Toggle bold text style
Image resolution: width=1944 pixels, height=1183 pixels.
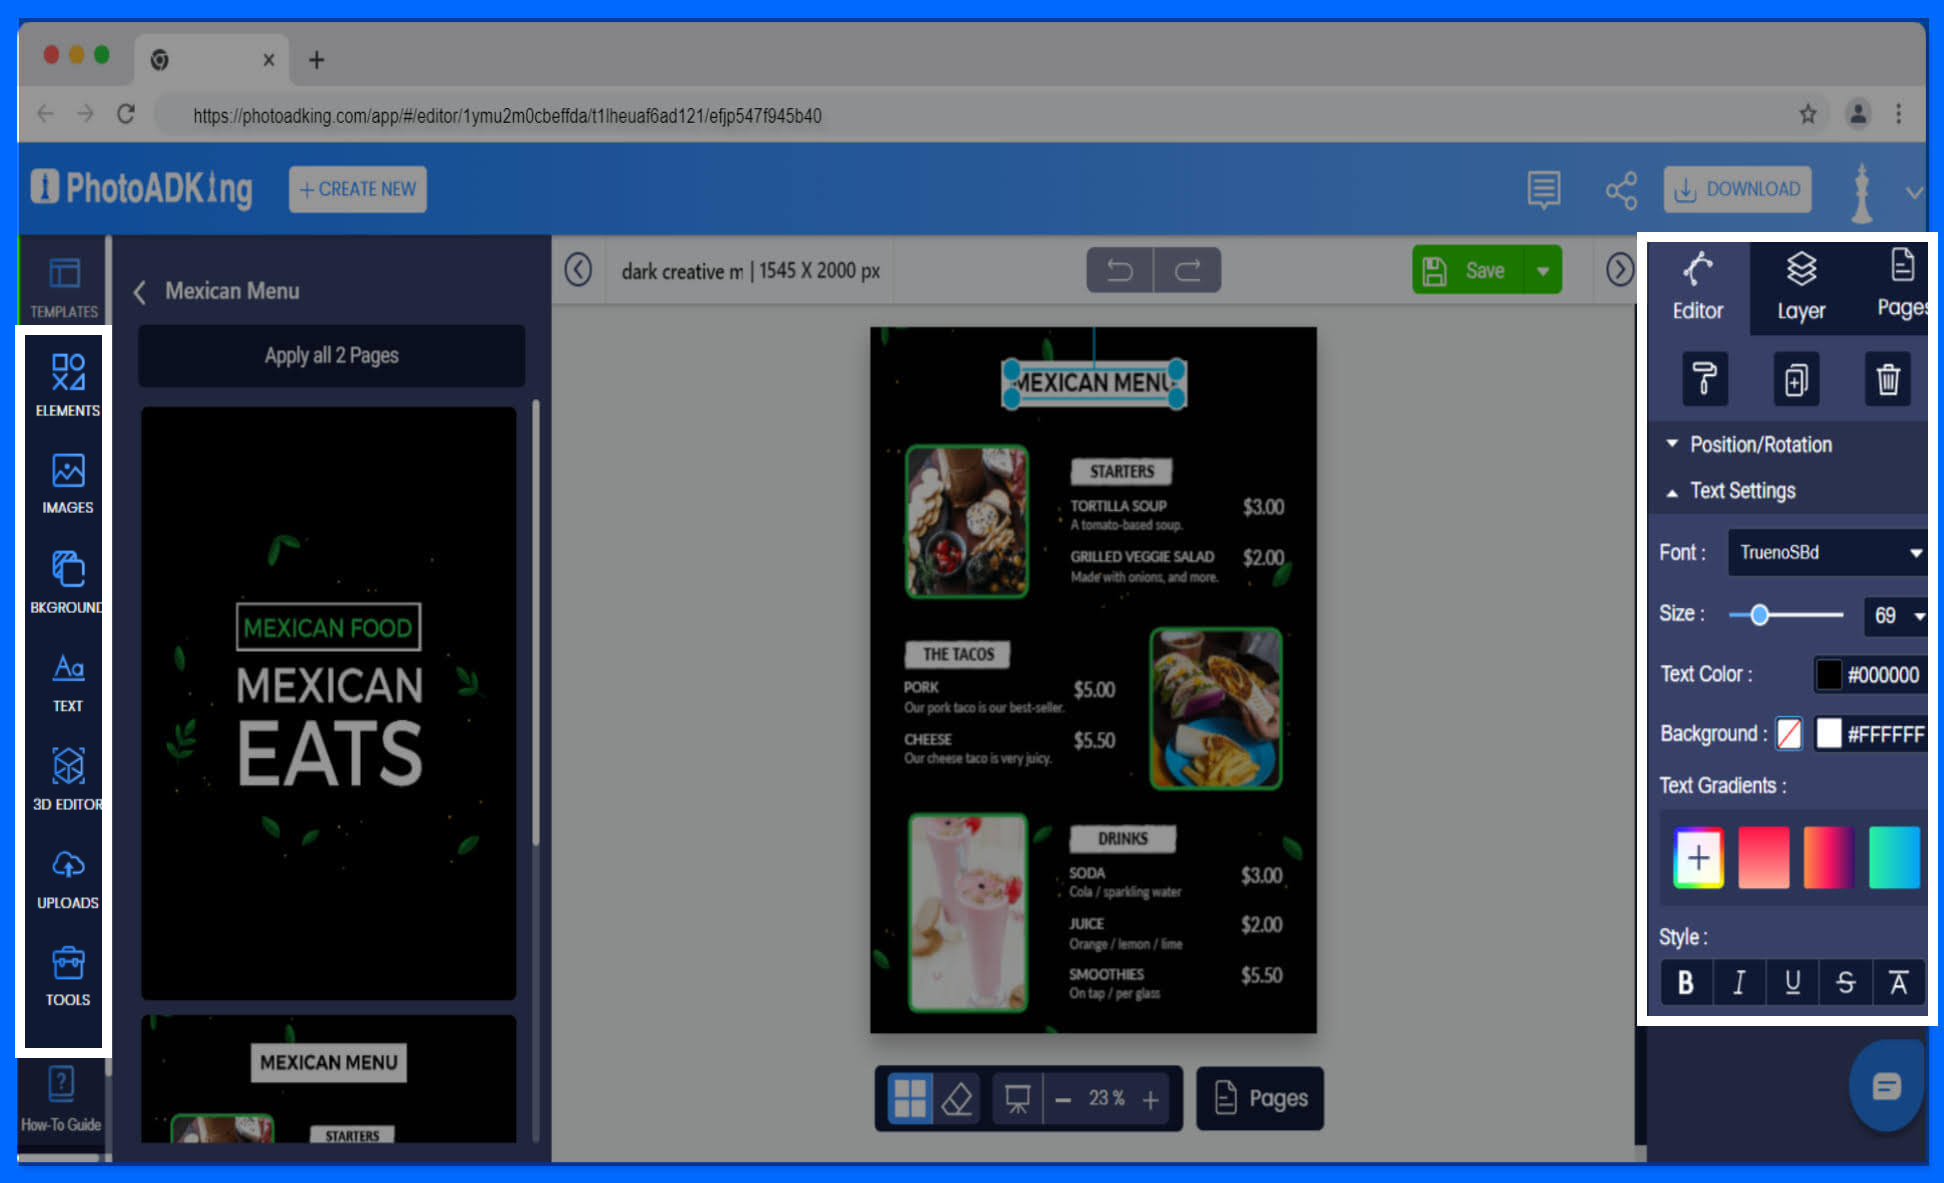coord(1686,983)
